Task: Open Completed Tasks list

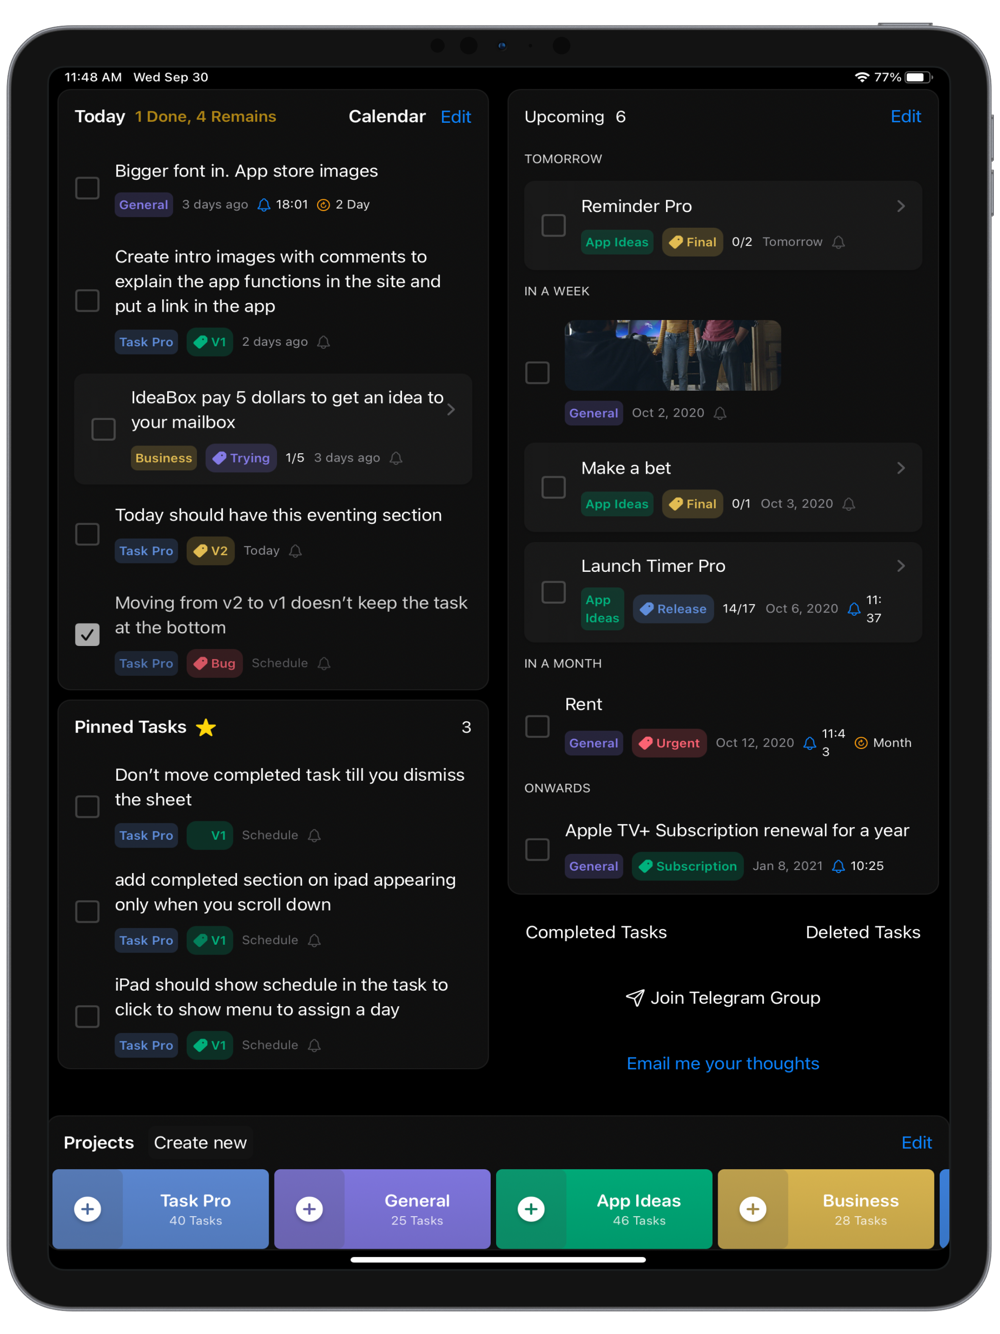Action: click(596, 932)
